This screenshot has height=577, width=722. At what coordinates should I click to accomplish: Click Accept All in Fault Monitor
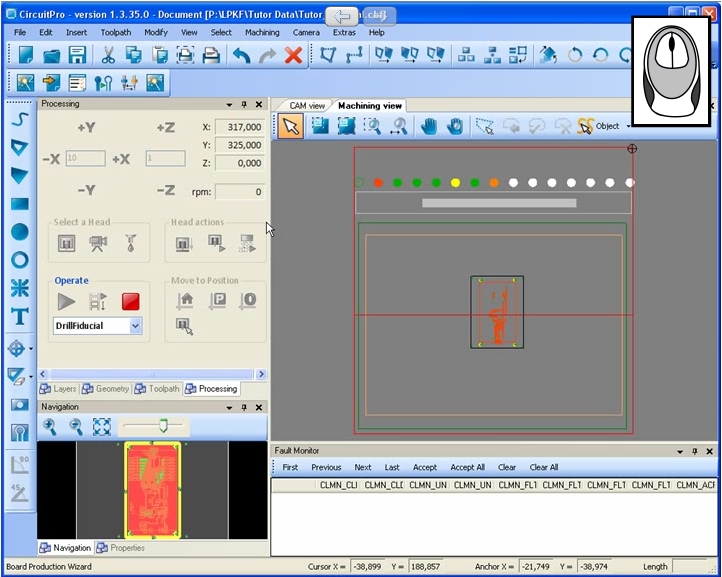tap(467, 467)
